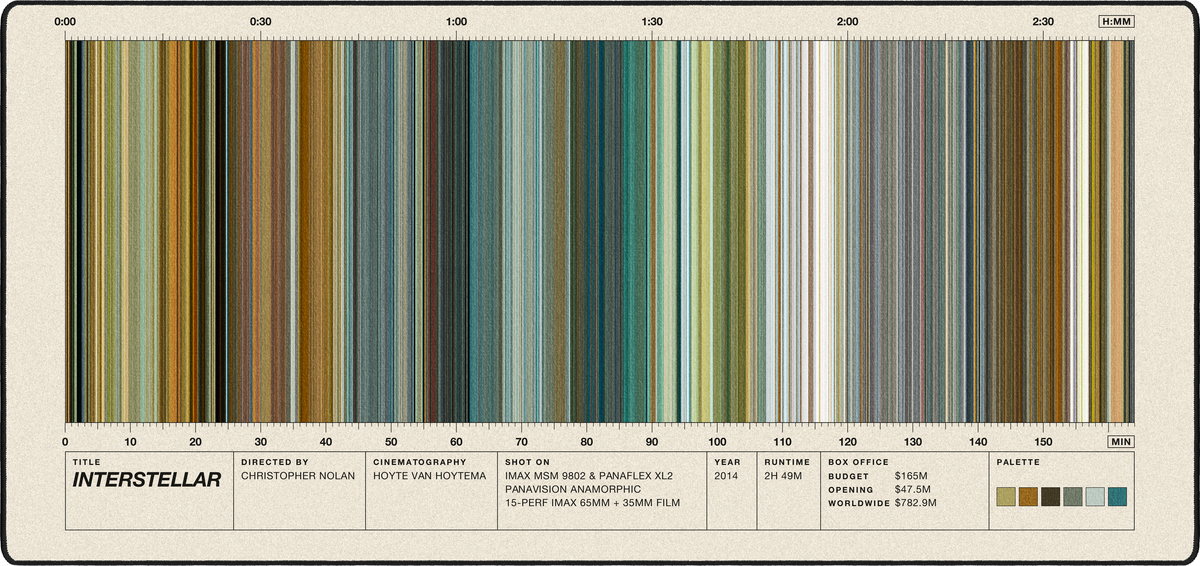The height and width of the screenshot is (566, 1200).
Task: Click the PANAVISION ANAMORPHIC line
Action: point(573,489)
